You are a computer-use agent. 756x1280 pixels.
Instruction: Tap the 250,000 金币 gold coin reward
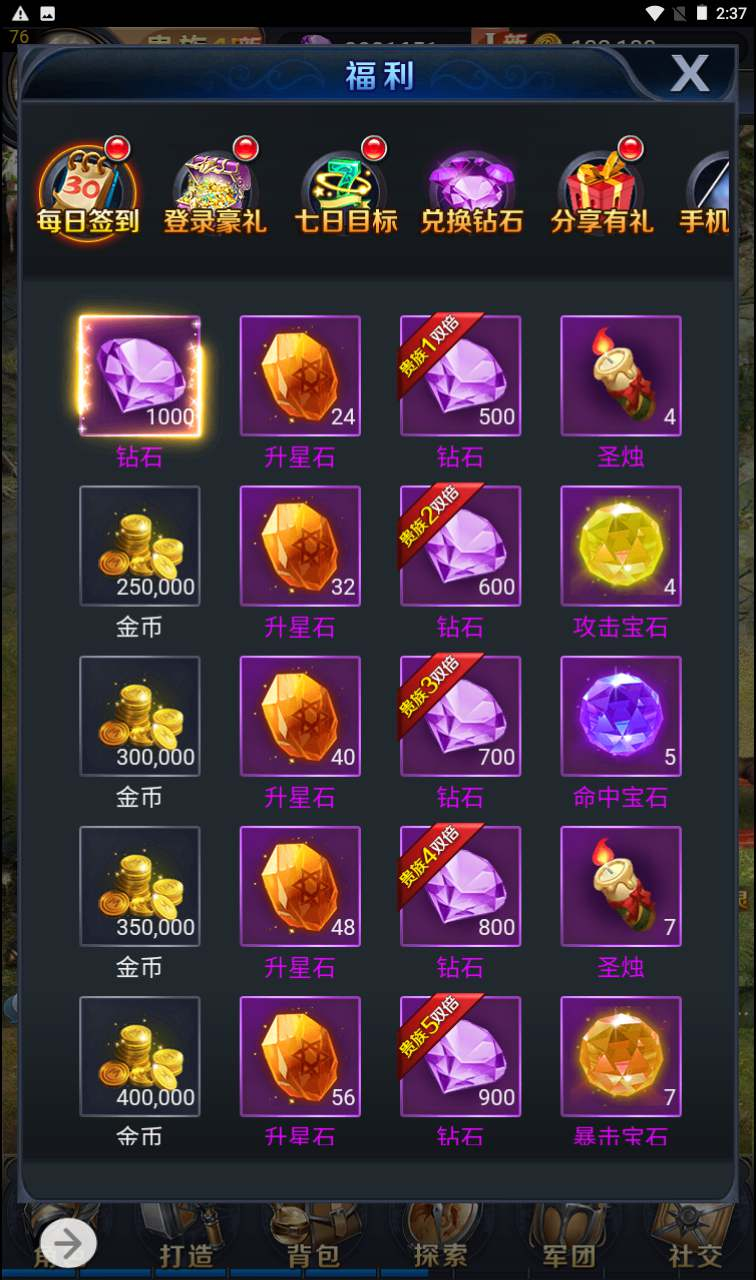(140, 546)
